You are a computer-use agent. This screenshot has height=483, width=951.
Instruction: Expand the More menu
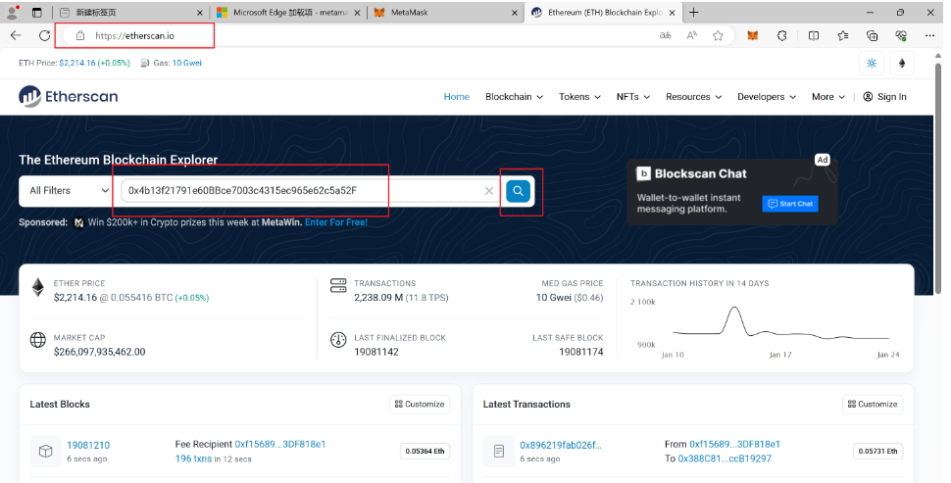tap(828, 96)
